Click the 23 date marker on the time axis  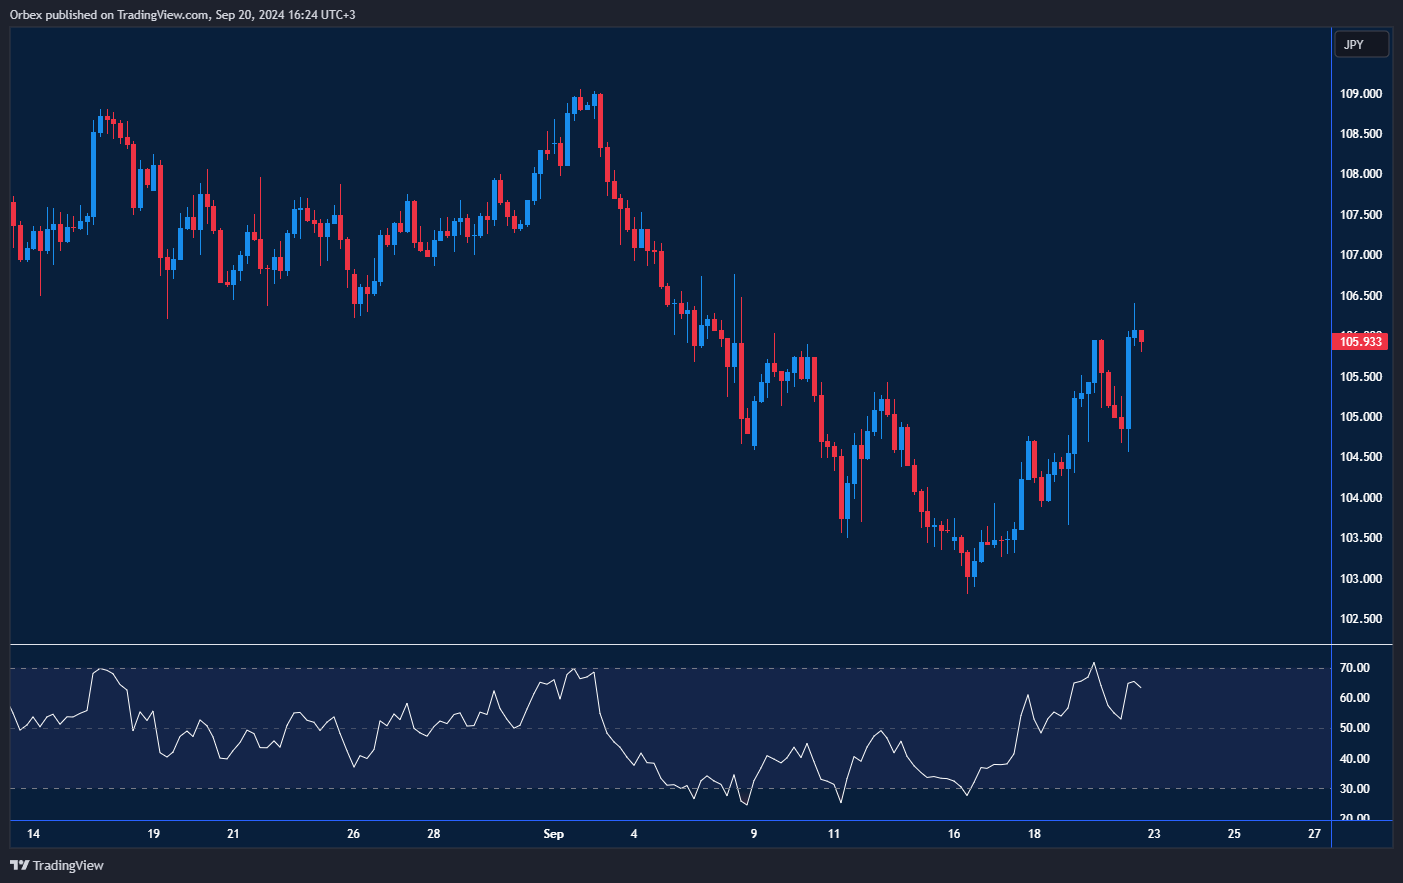tap(1153, 834)
